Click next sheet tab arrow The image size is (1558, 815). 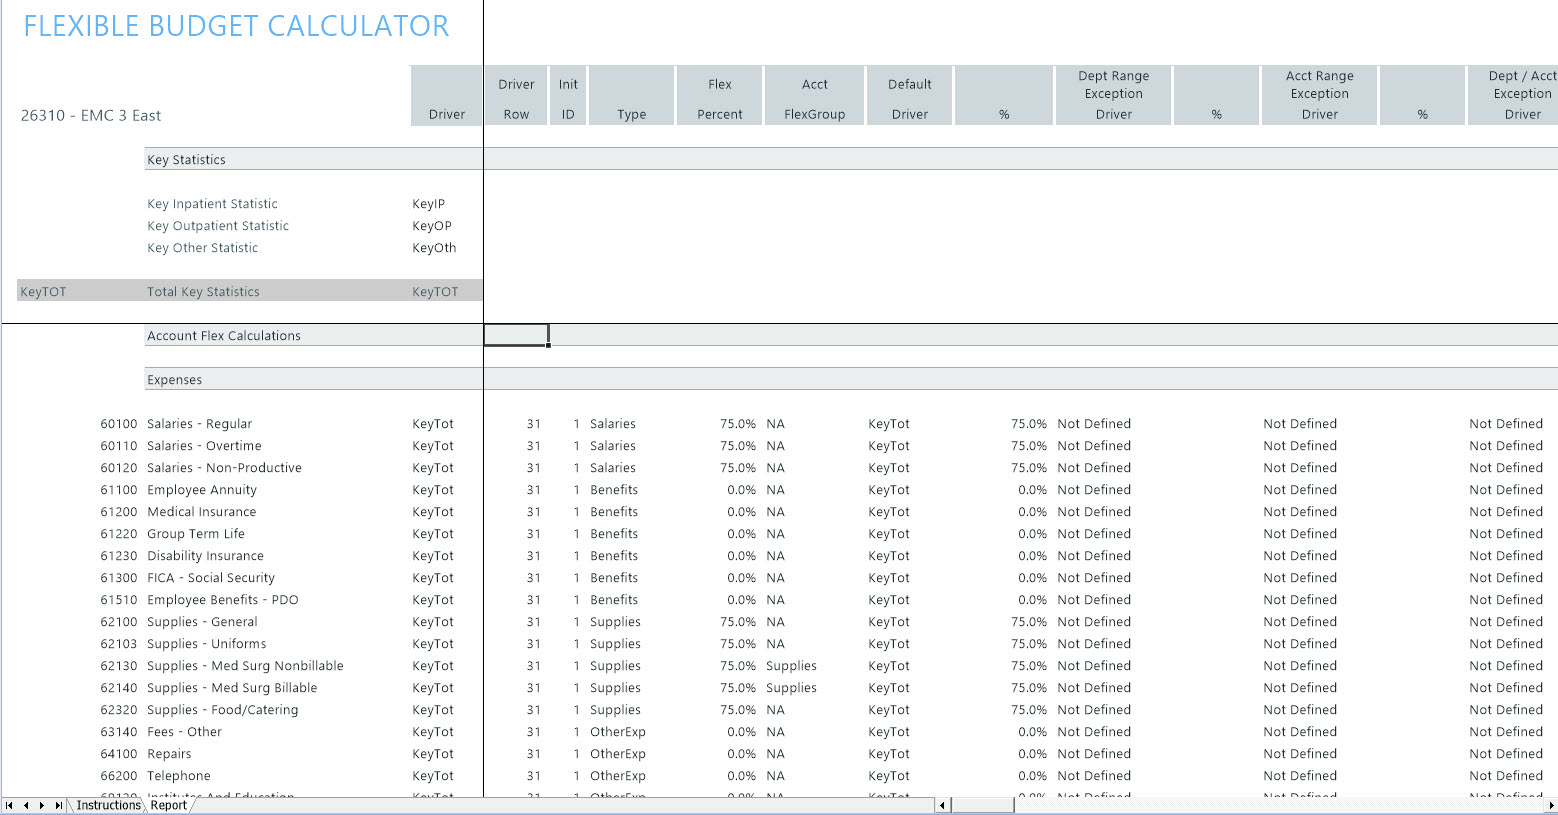coord(41,805)
